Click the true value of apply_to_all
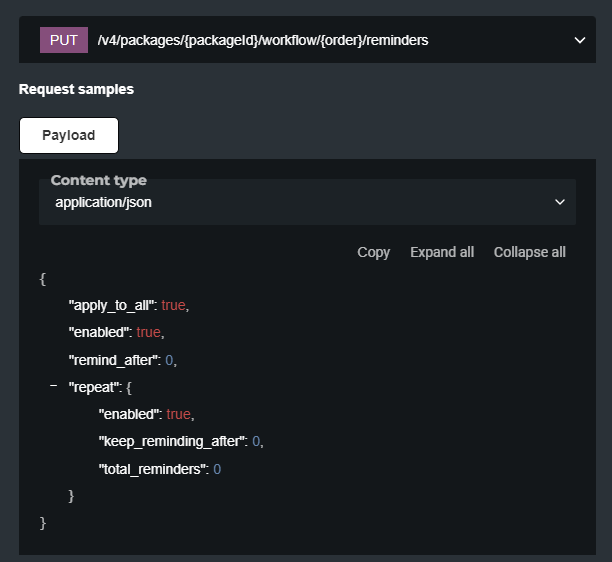This screenshot has height=562, width=612. 173,305
